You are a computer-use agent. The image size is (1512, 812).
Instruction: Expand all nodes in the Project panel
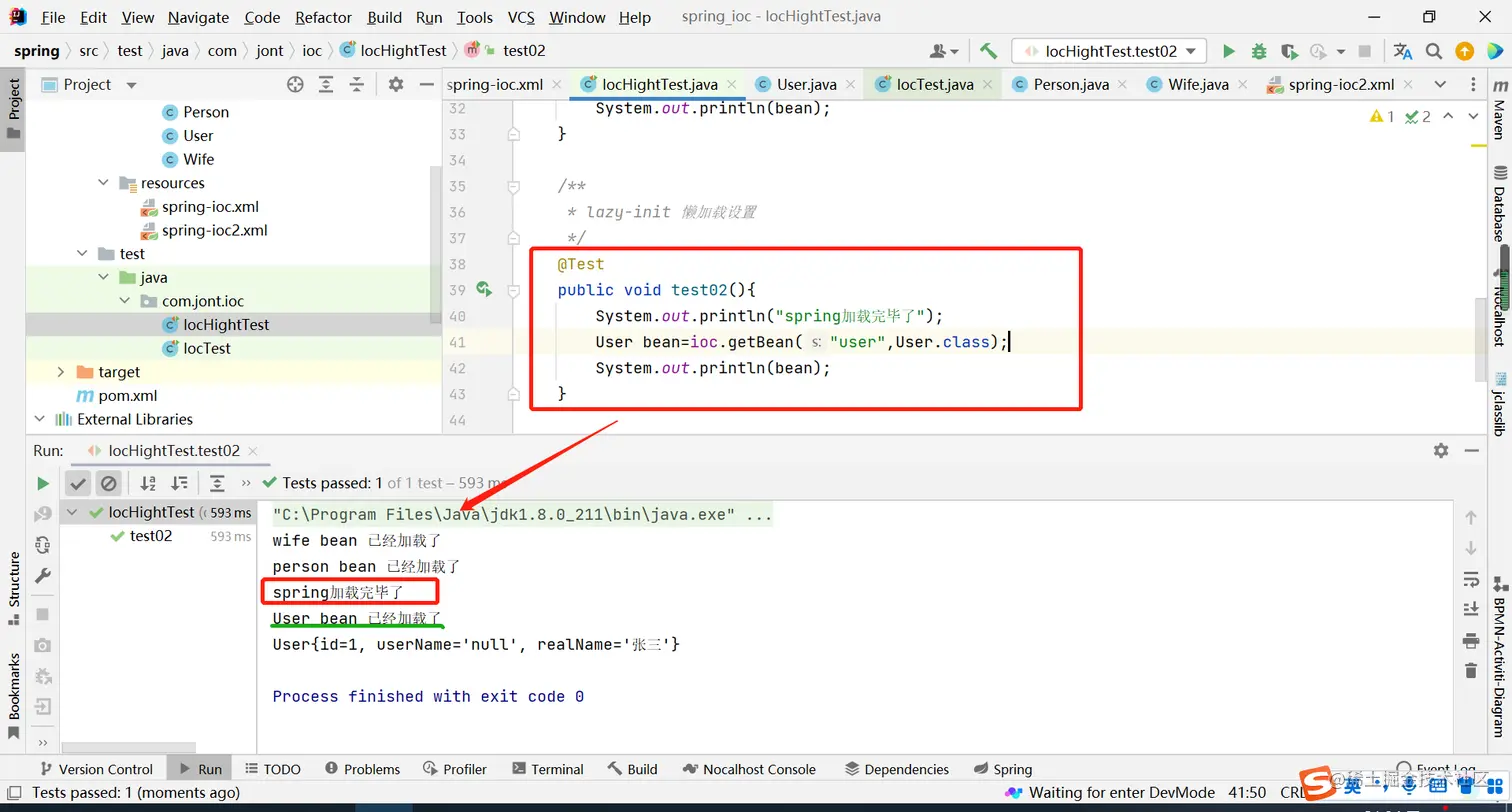[326, 85]
